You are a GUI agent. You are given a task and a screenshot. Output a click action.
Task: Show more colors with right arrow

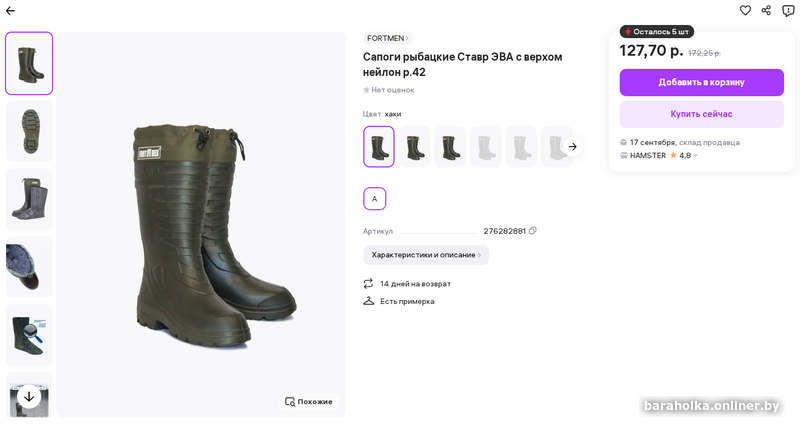(572, 146)
